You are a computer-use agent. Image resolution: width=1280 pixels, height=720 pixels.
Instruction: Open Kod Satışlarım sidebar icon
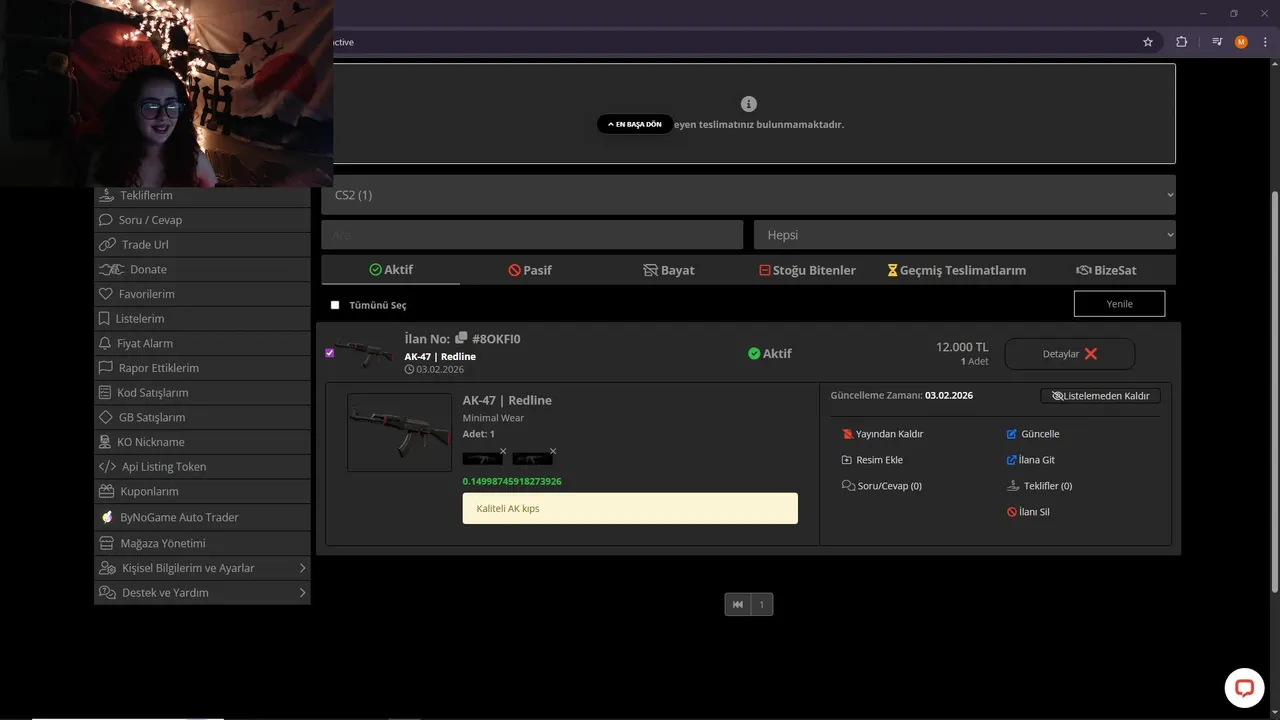coord(106,393)
